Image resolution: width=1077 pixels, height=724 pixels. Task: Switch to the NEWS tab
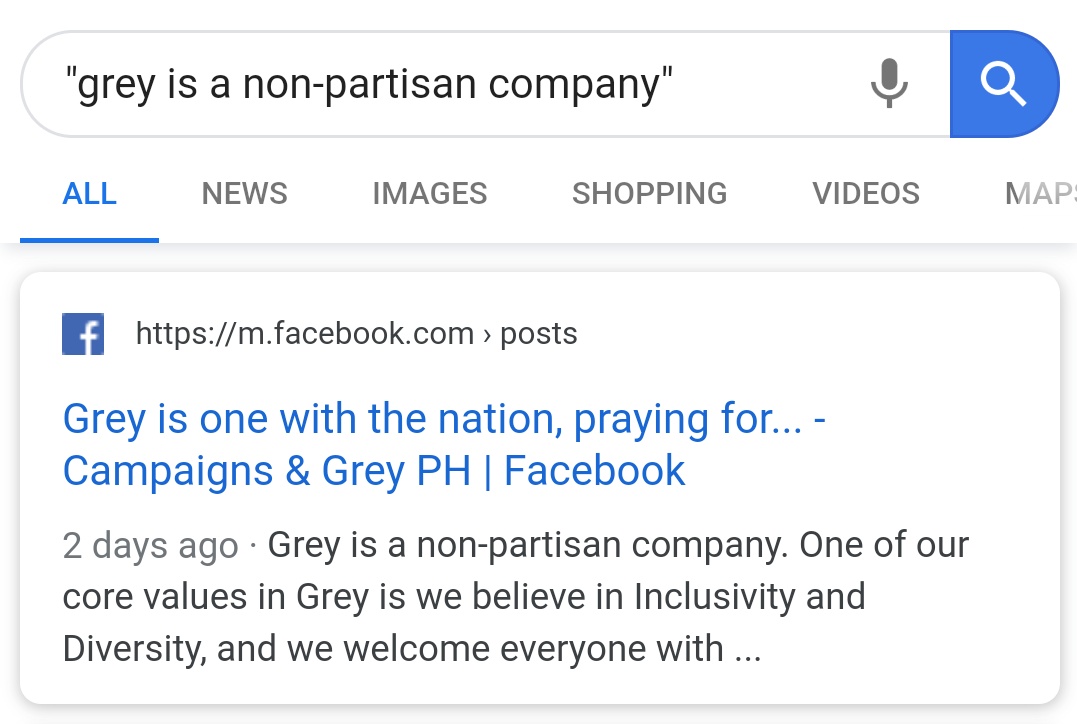coord(244,193)
